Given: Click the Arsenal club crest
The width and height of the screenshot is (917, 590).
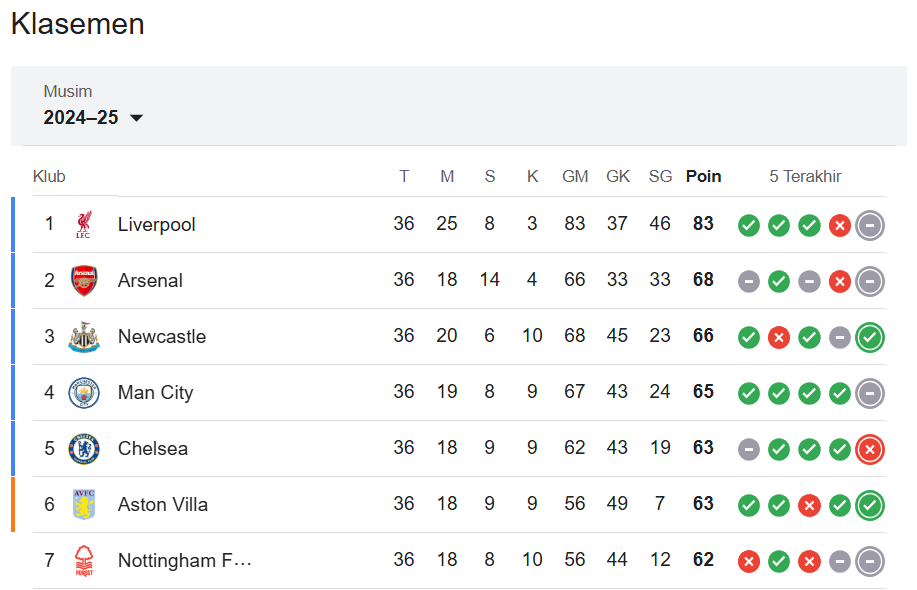Looking at the screenshot, I should [84, 281].
